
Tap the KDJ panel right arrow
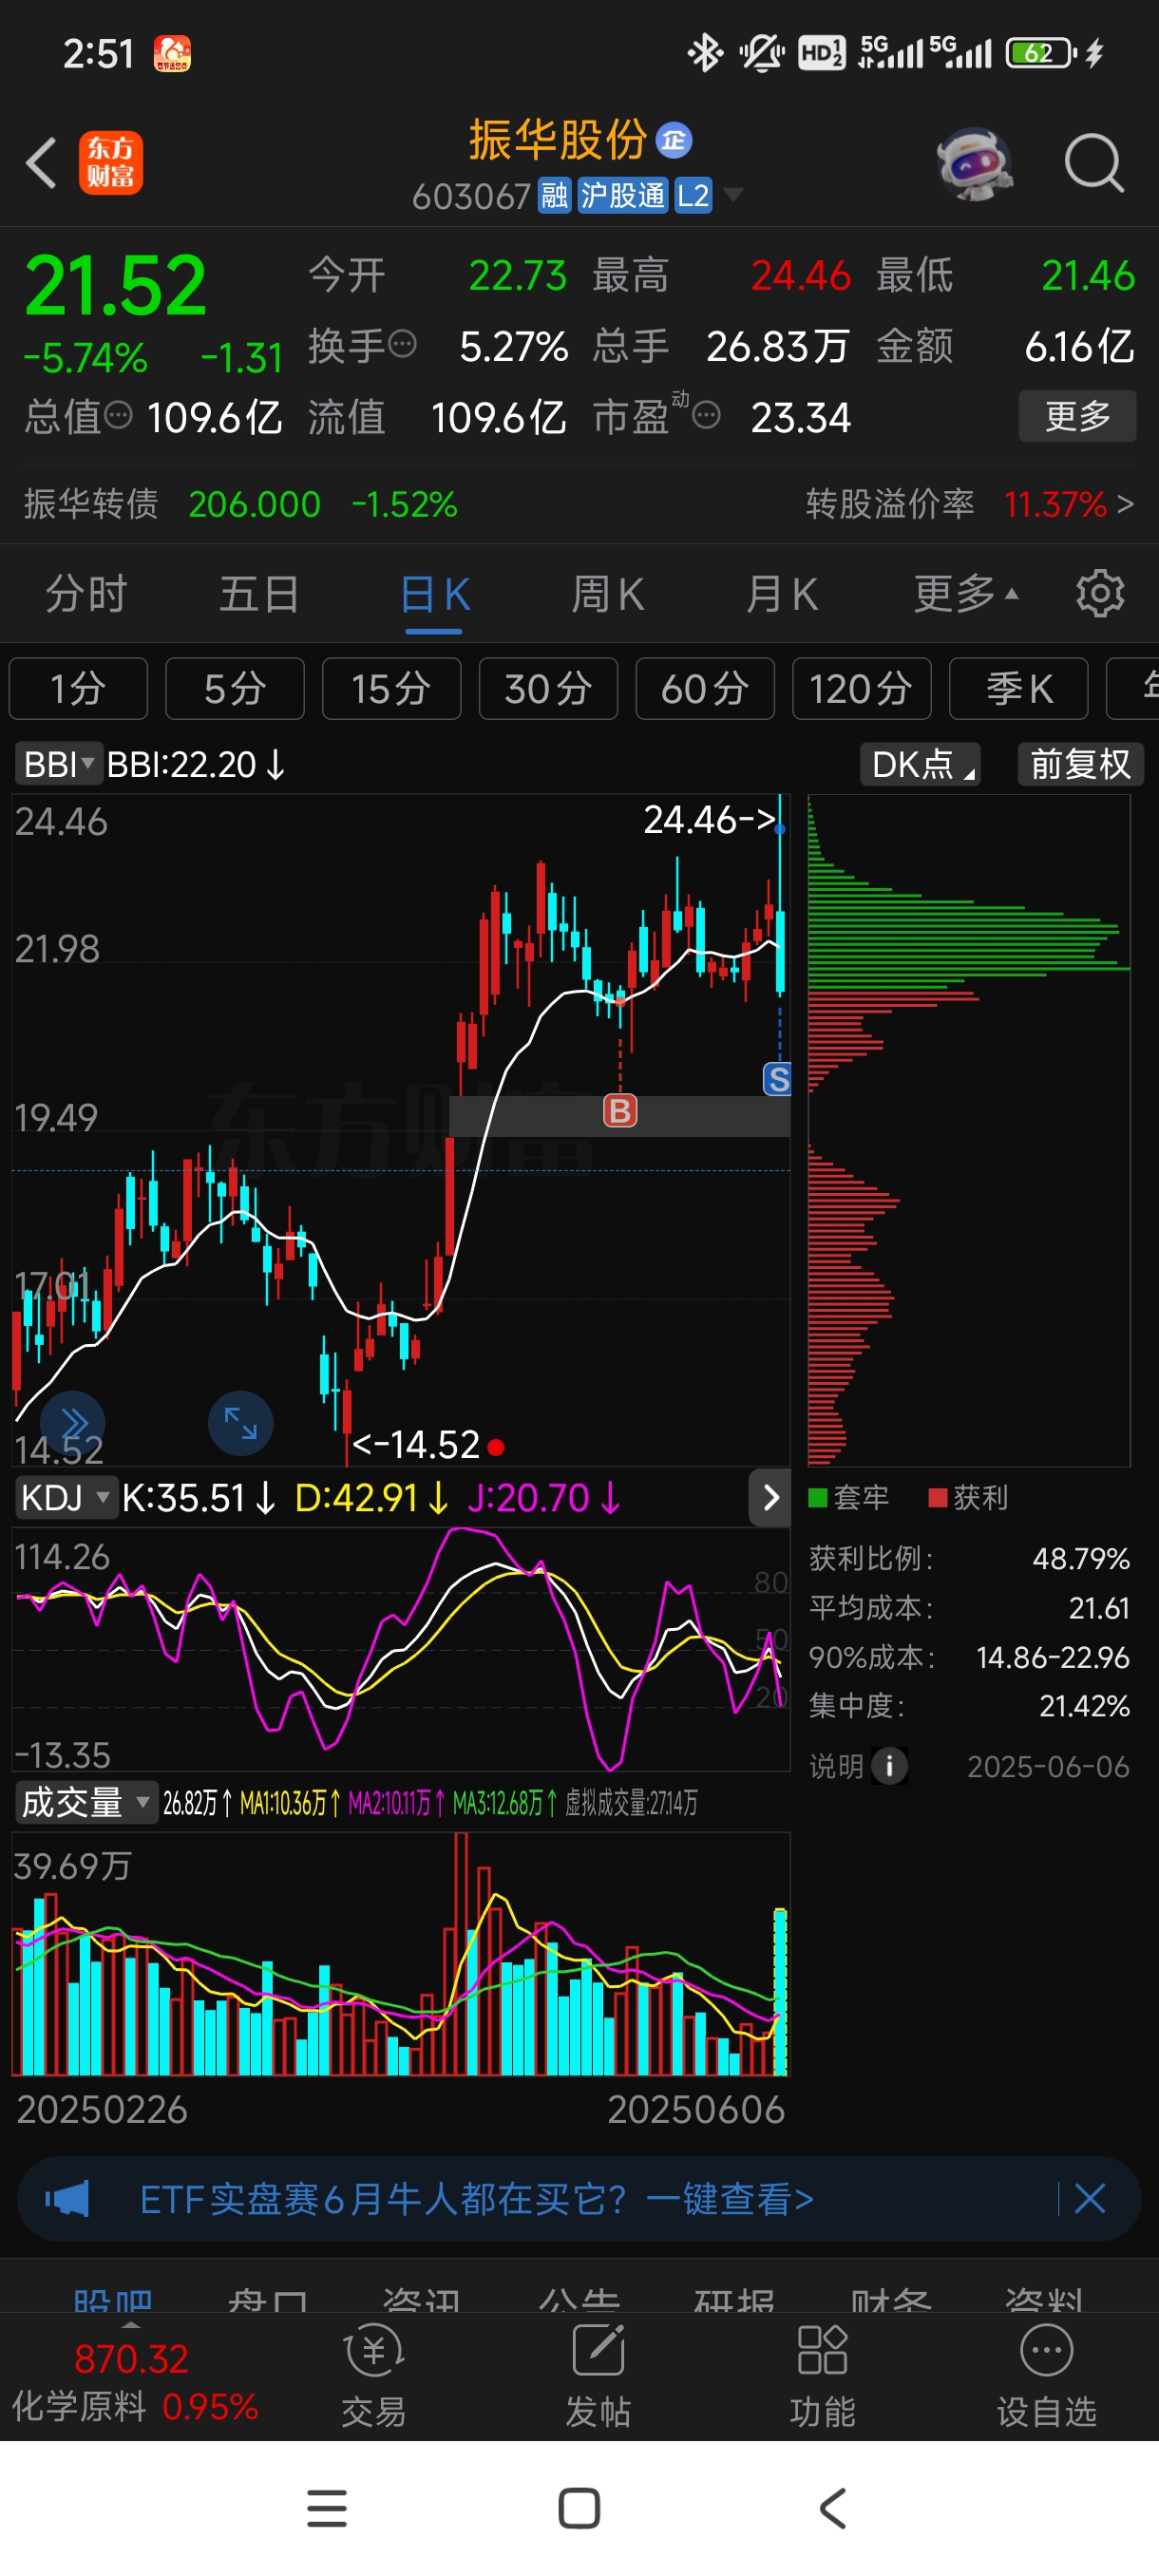[770, 1497]
